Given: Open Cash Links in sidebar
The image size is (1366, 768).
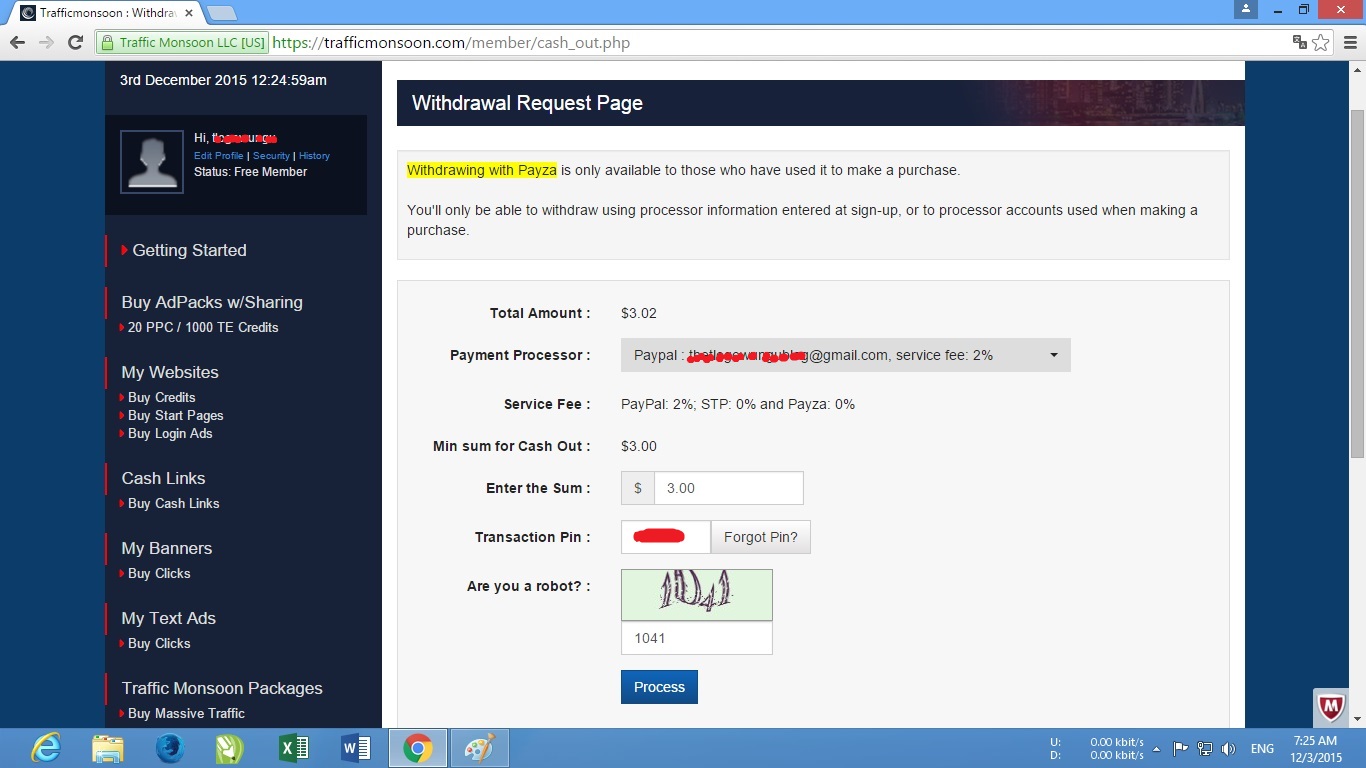Looking at the screenshot, I should (x=163, y=478).
